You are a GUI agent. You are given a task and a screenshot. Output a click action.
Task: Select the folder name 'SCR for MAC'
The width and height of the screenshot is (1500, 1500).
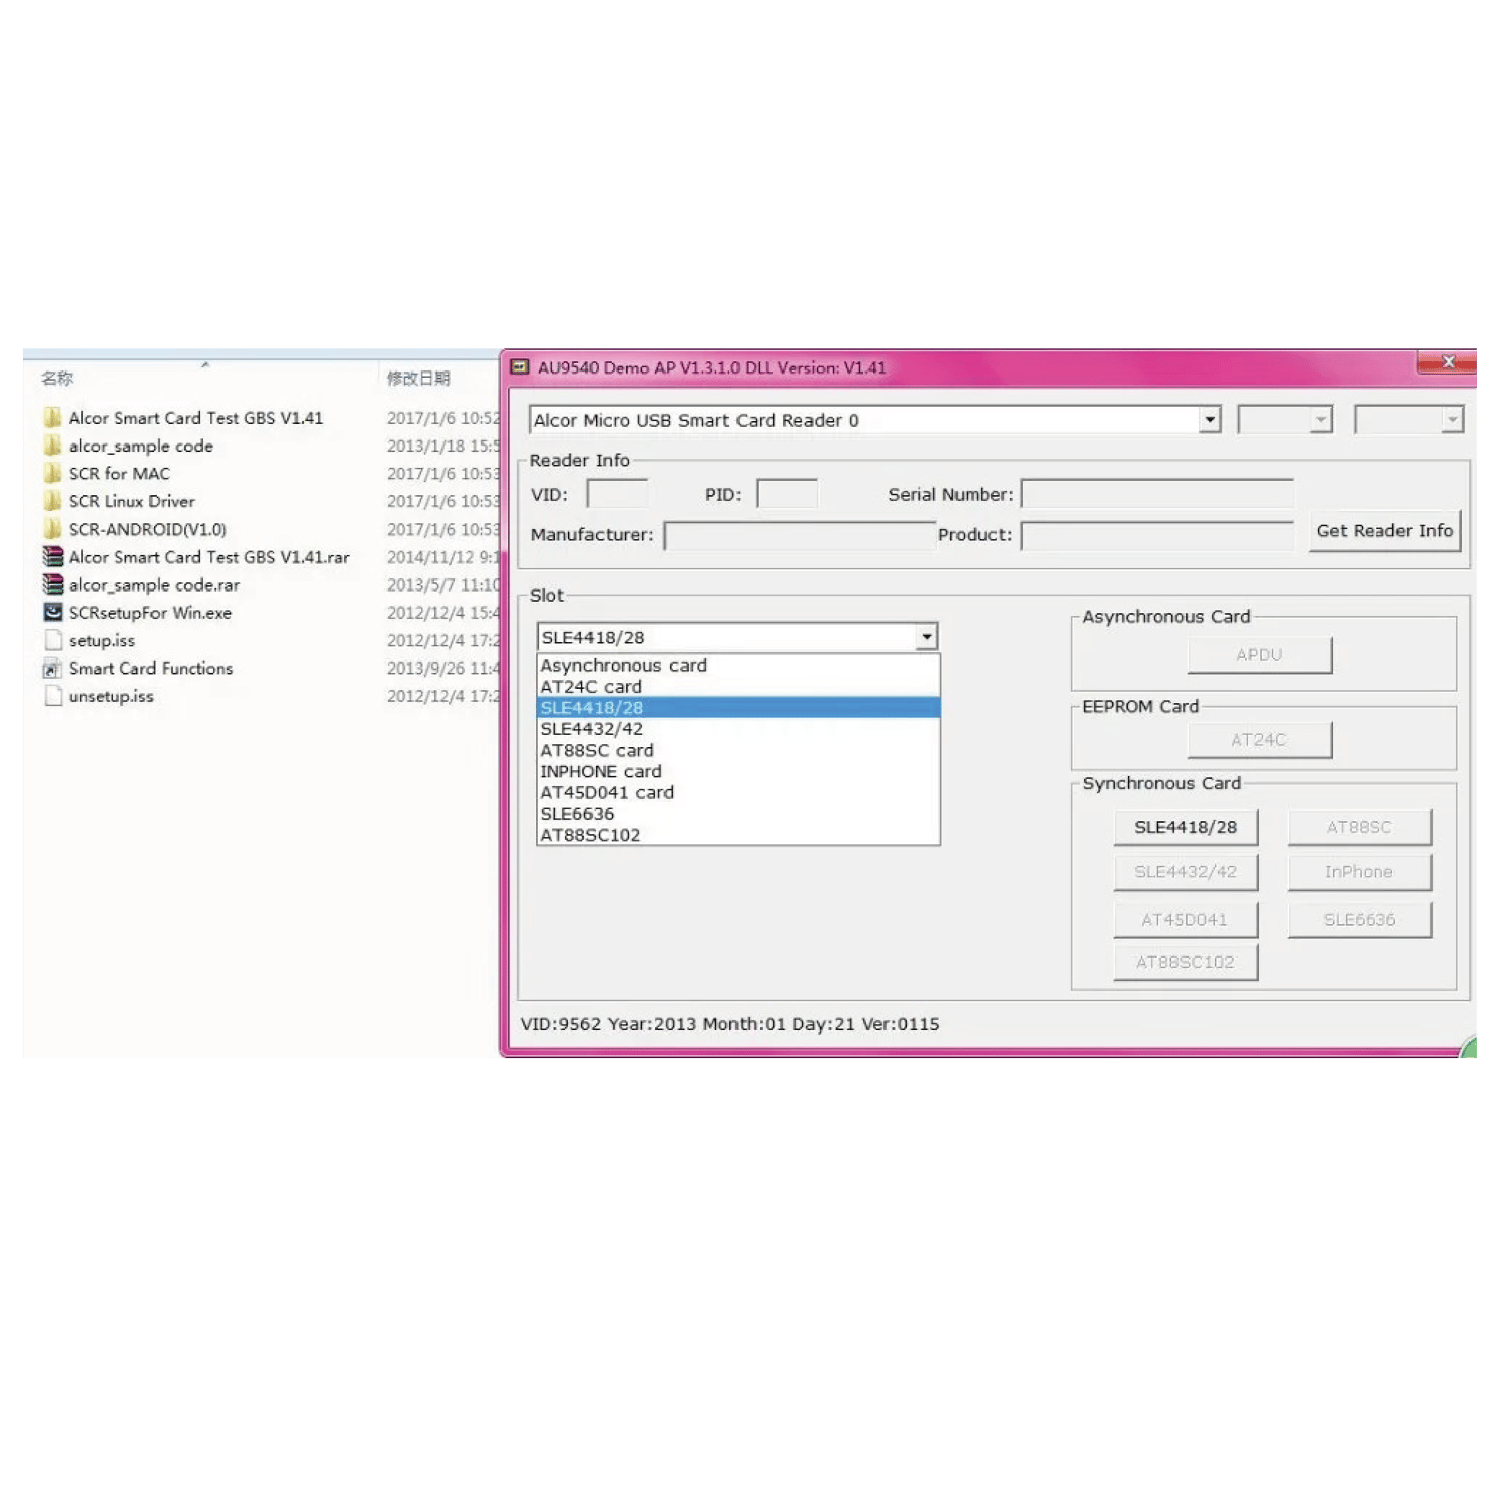coord(119,474)
